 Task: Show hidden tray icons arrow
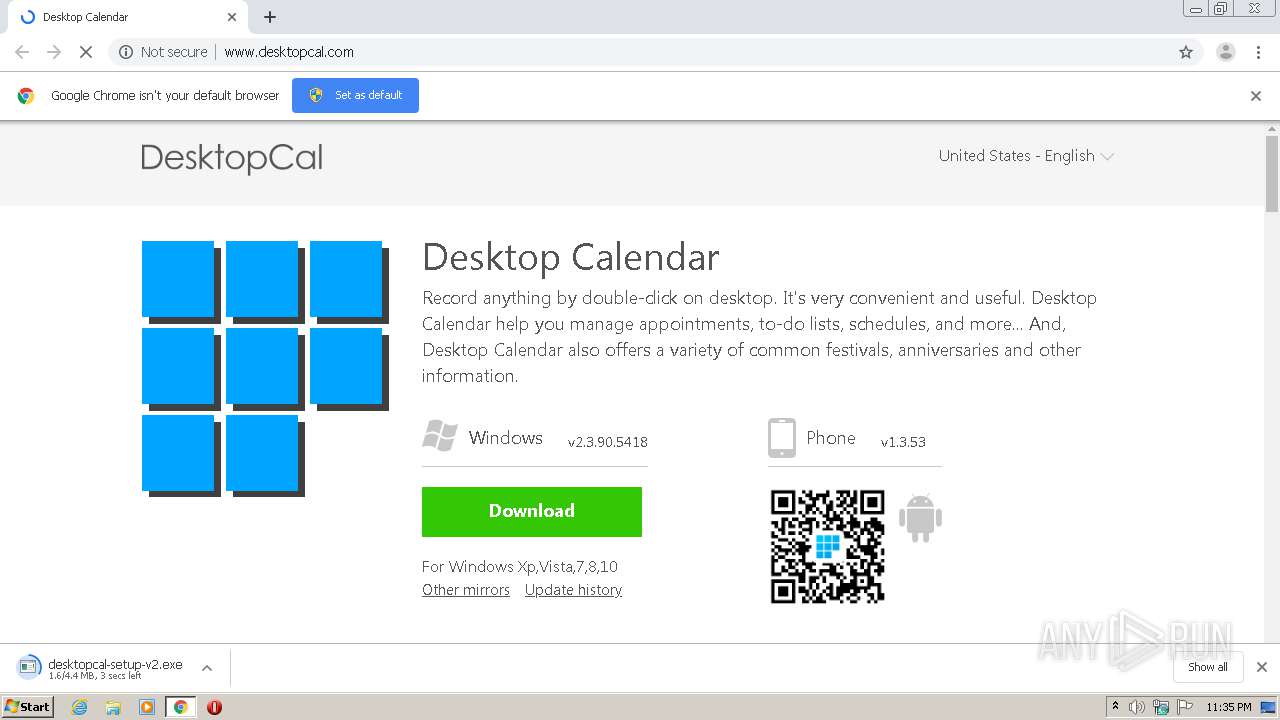[x=1115, y=706]
